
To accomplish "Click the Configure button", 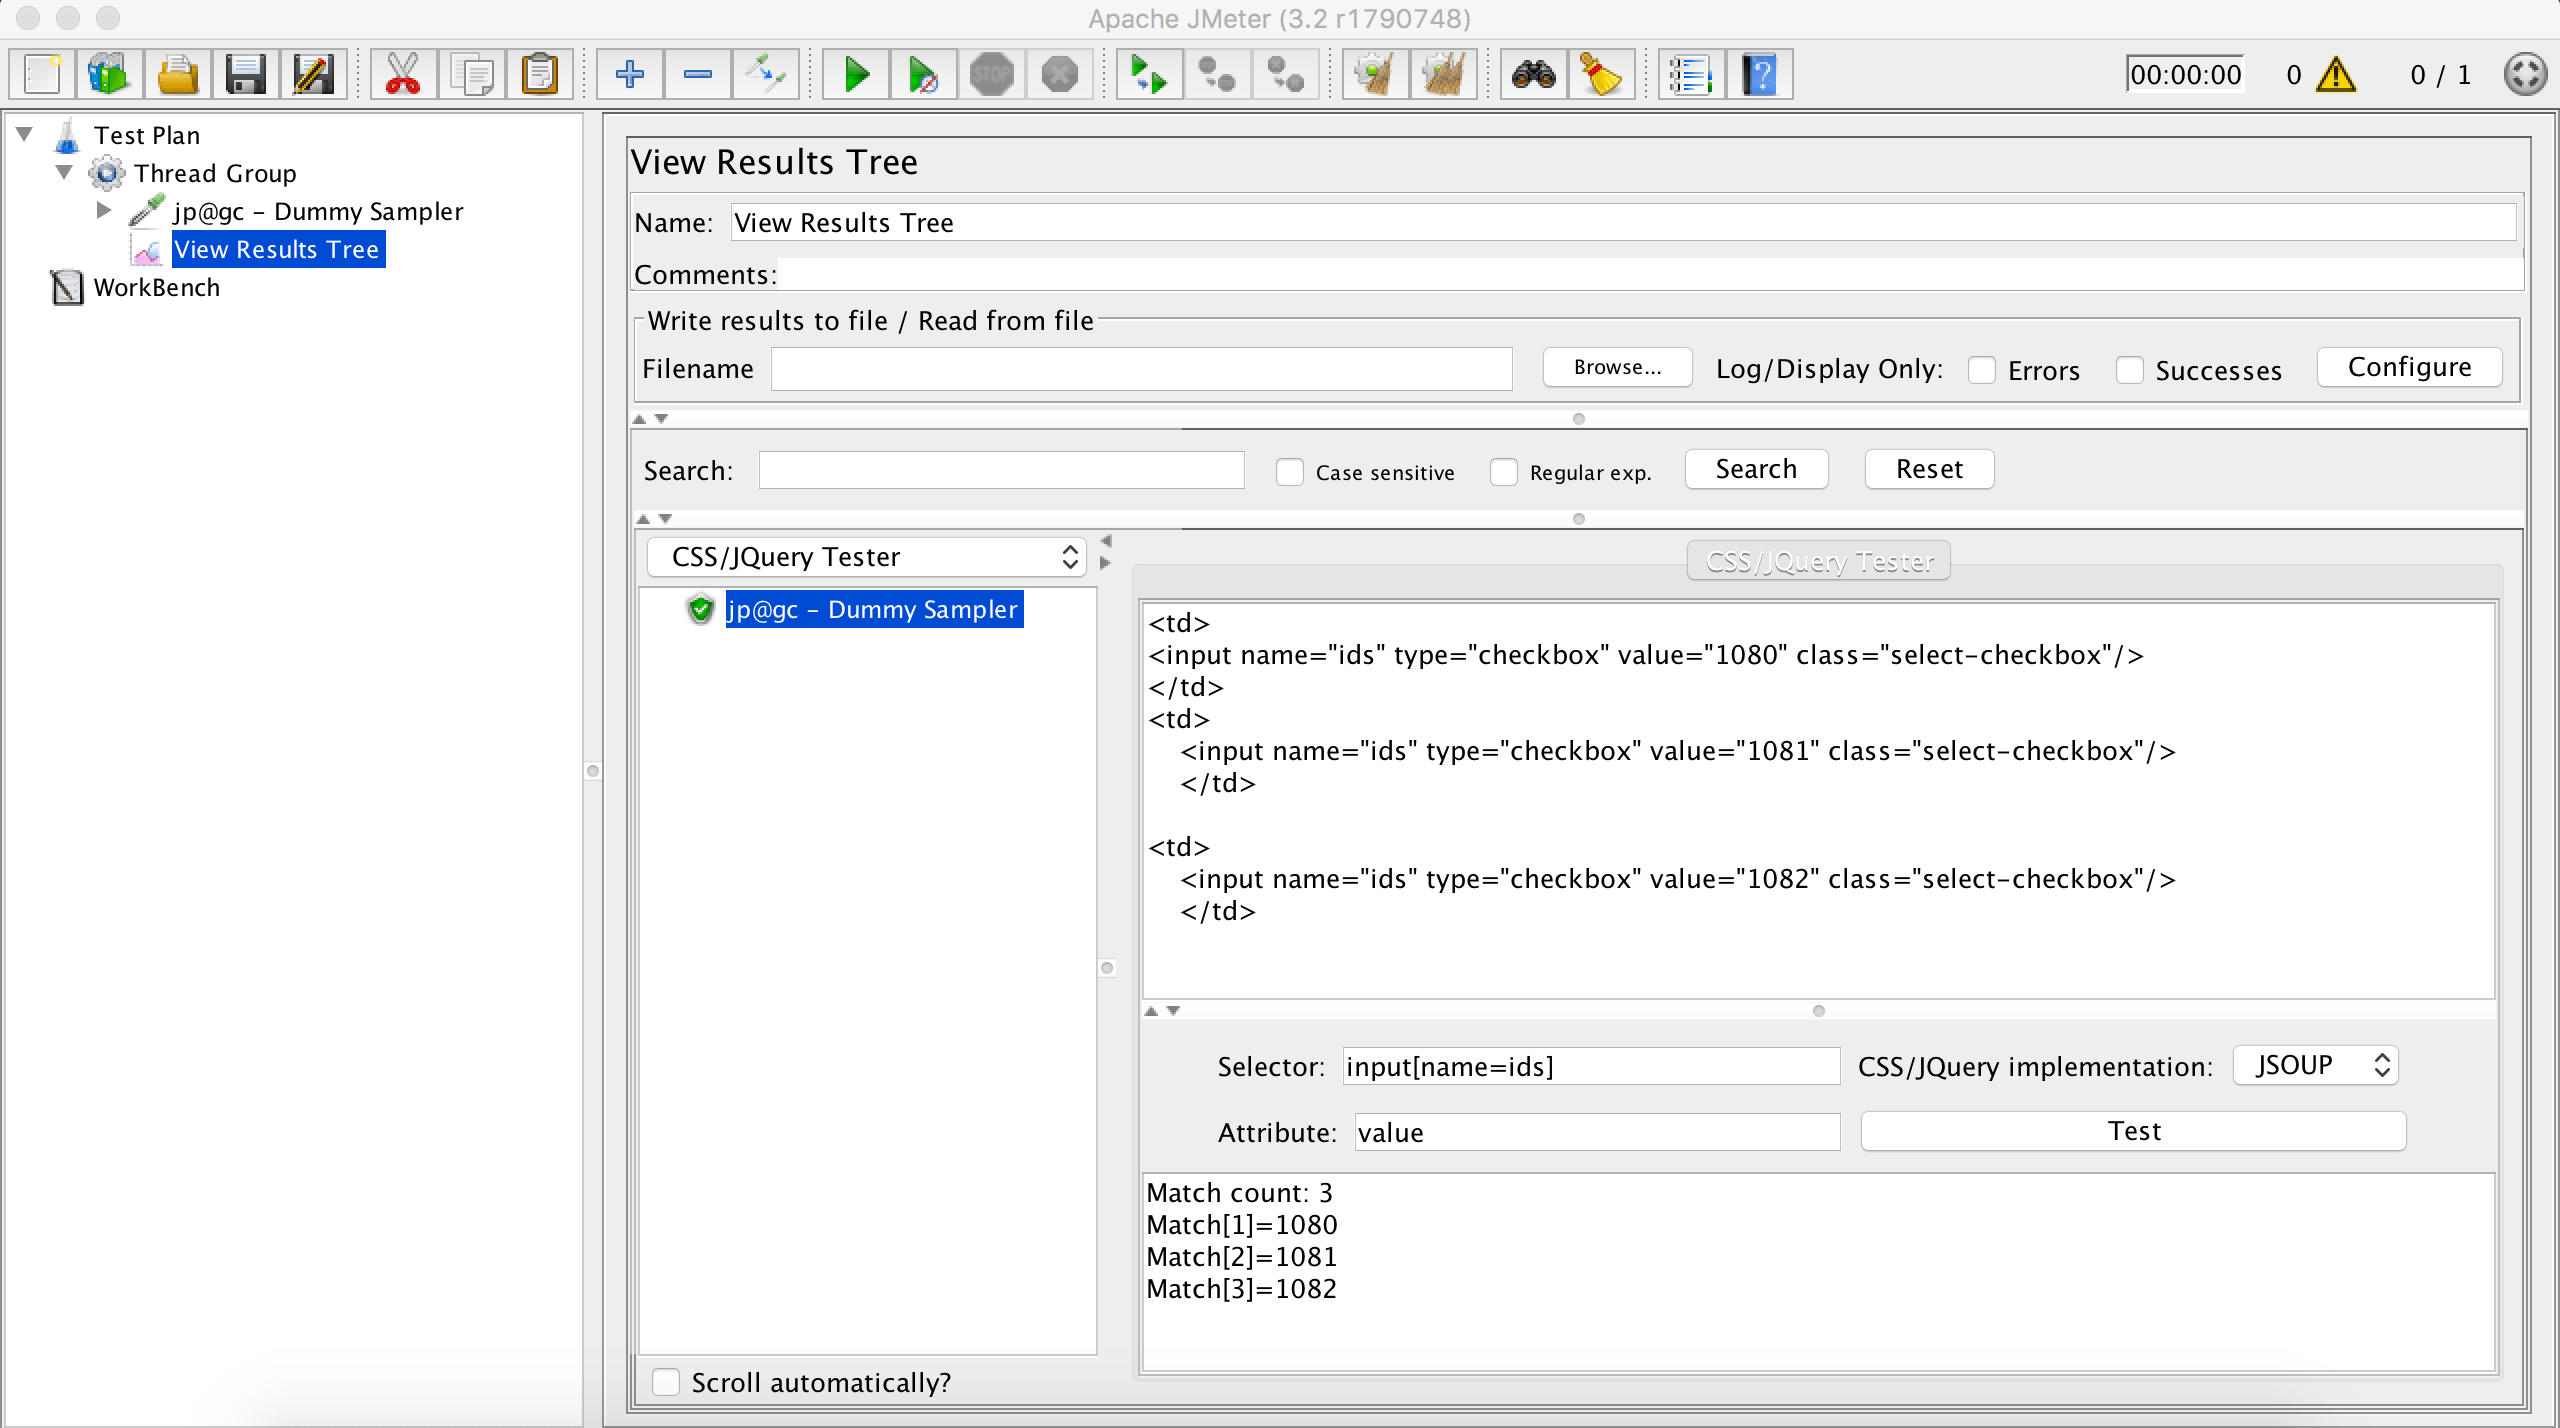I will (x=2409, y=367).
